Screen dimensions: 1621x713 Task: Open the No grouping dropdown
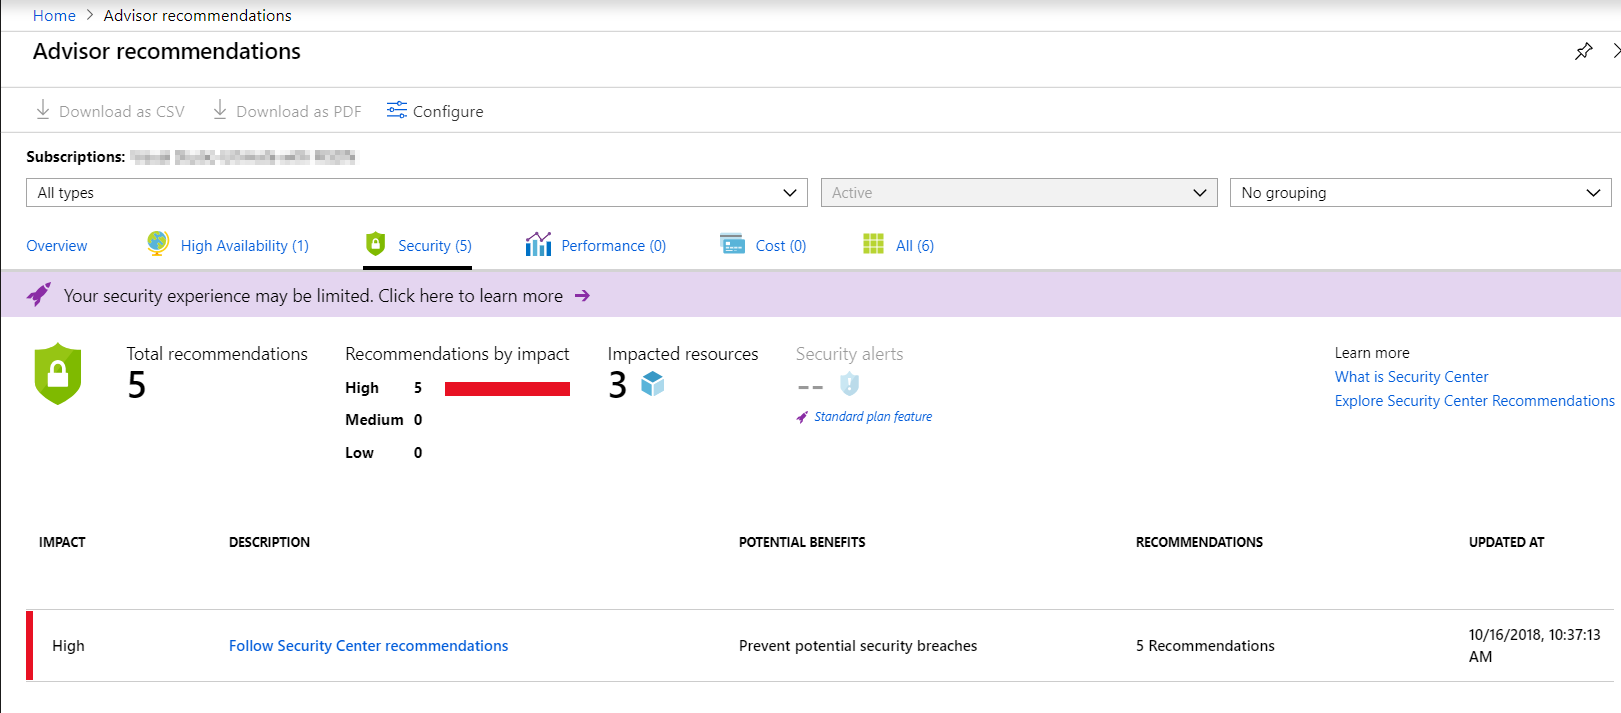point(1420,193)
